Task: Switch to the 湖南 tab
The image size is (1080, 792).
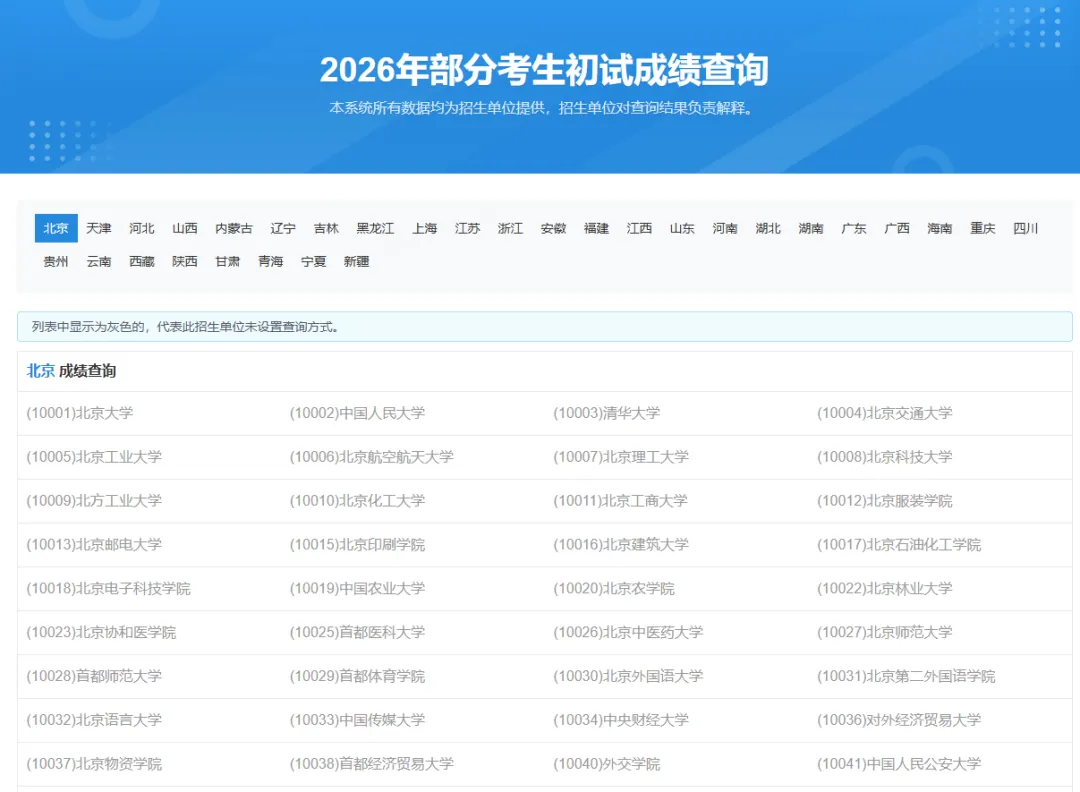Action: coord(811,228)
